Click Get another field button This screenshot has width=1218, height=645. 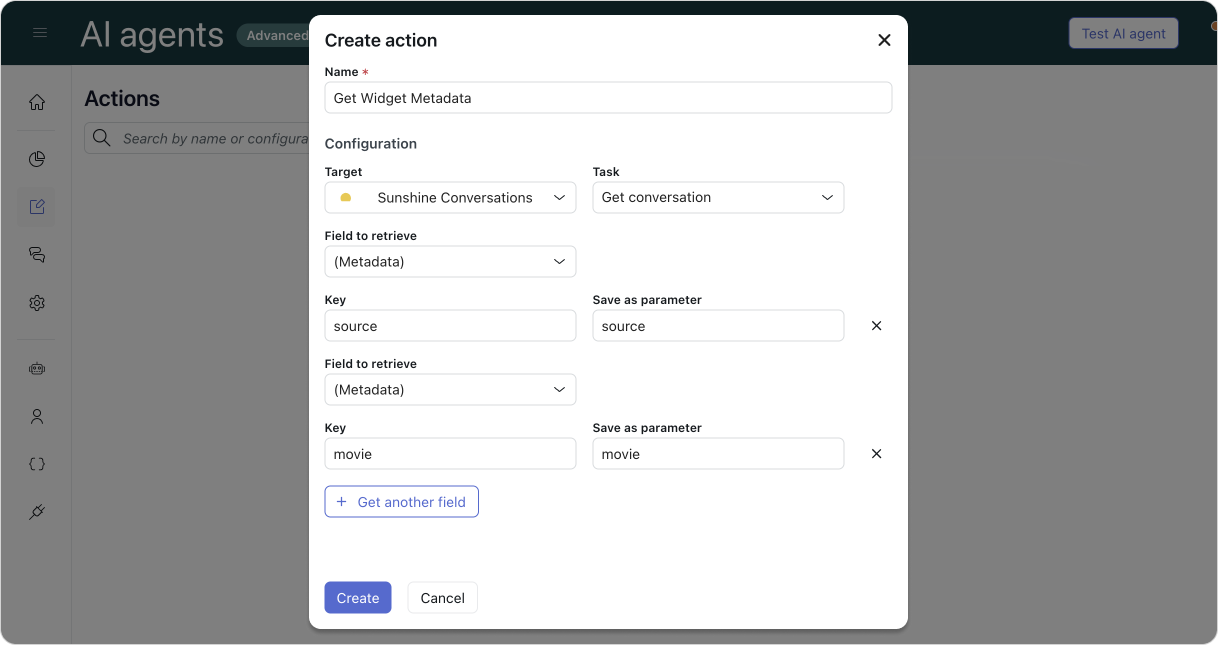[x=401, y=502]
